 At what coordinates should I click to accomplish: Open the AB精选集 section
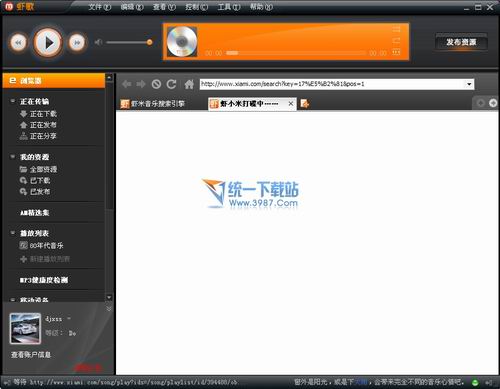pos(35,212)
